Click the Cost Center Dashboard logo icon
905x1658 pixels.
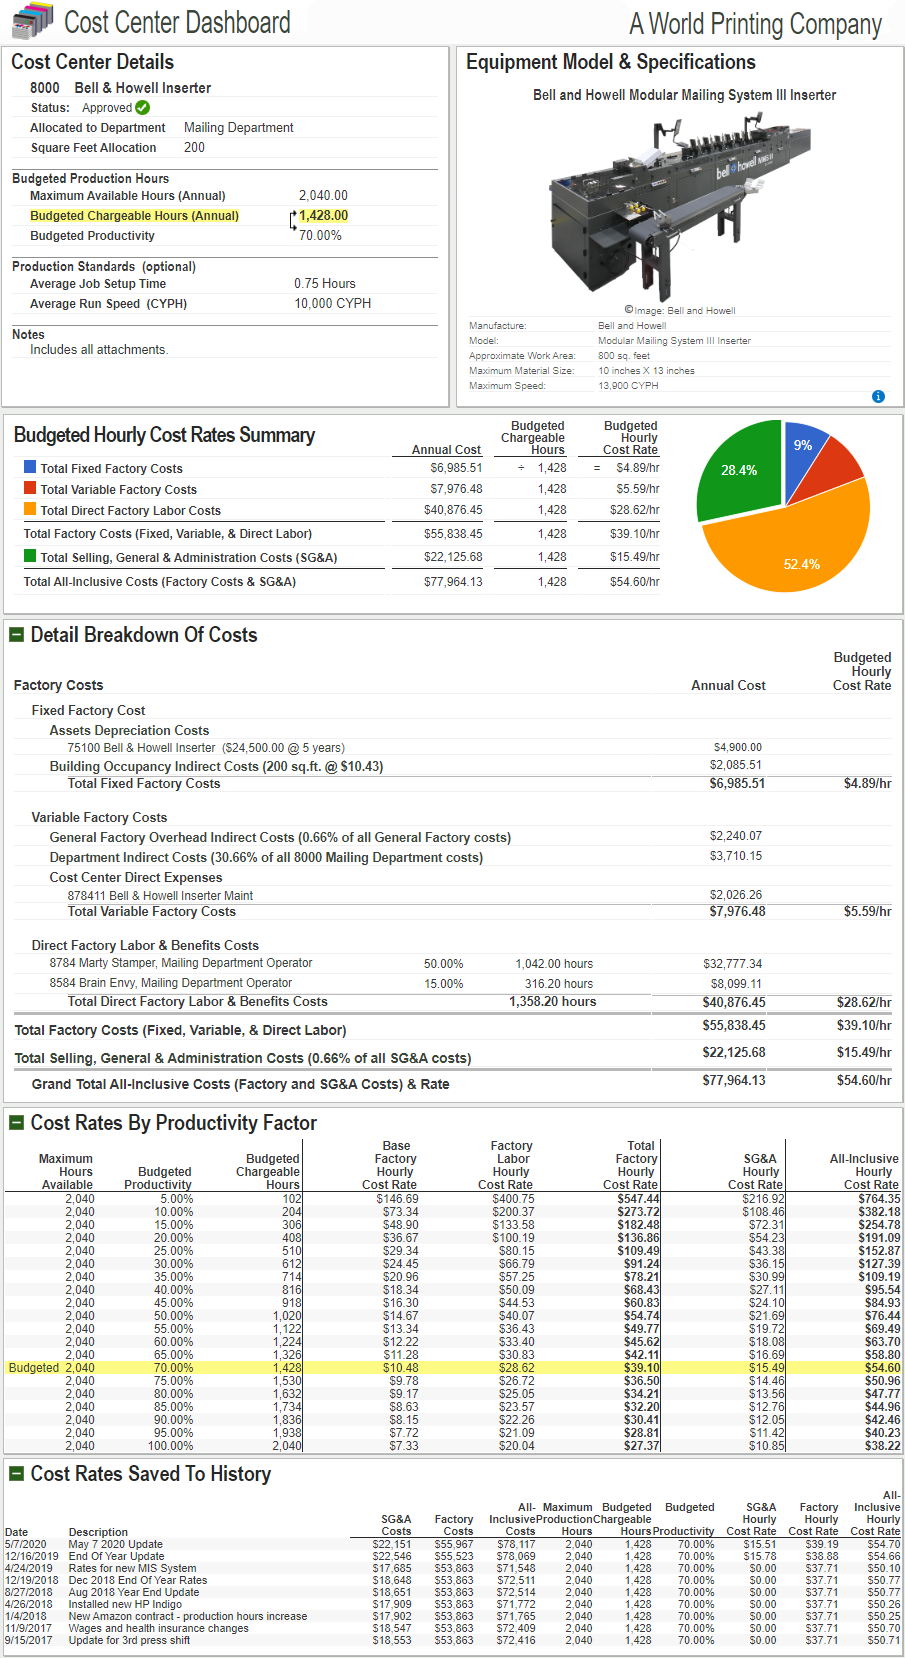[x=30, y=21]
